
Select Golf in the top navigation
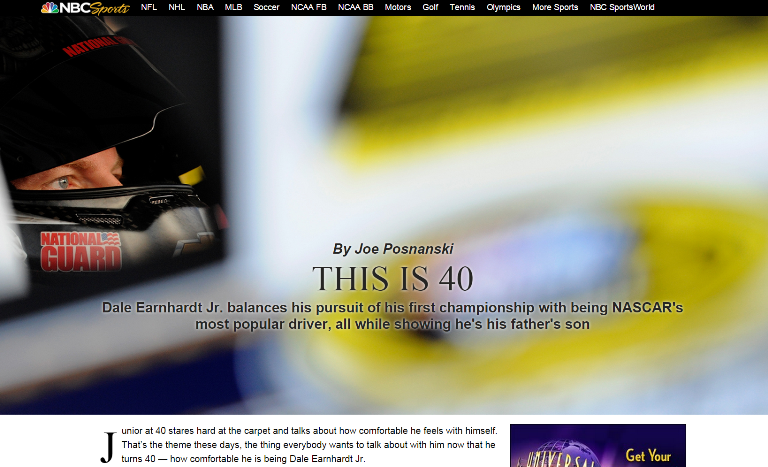pos(431,7)
